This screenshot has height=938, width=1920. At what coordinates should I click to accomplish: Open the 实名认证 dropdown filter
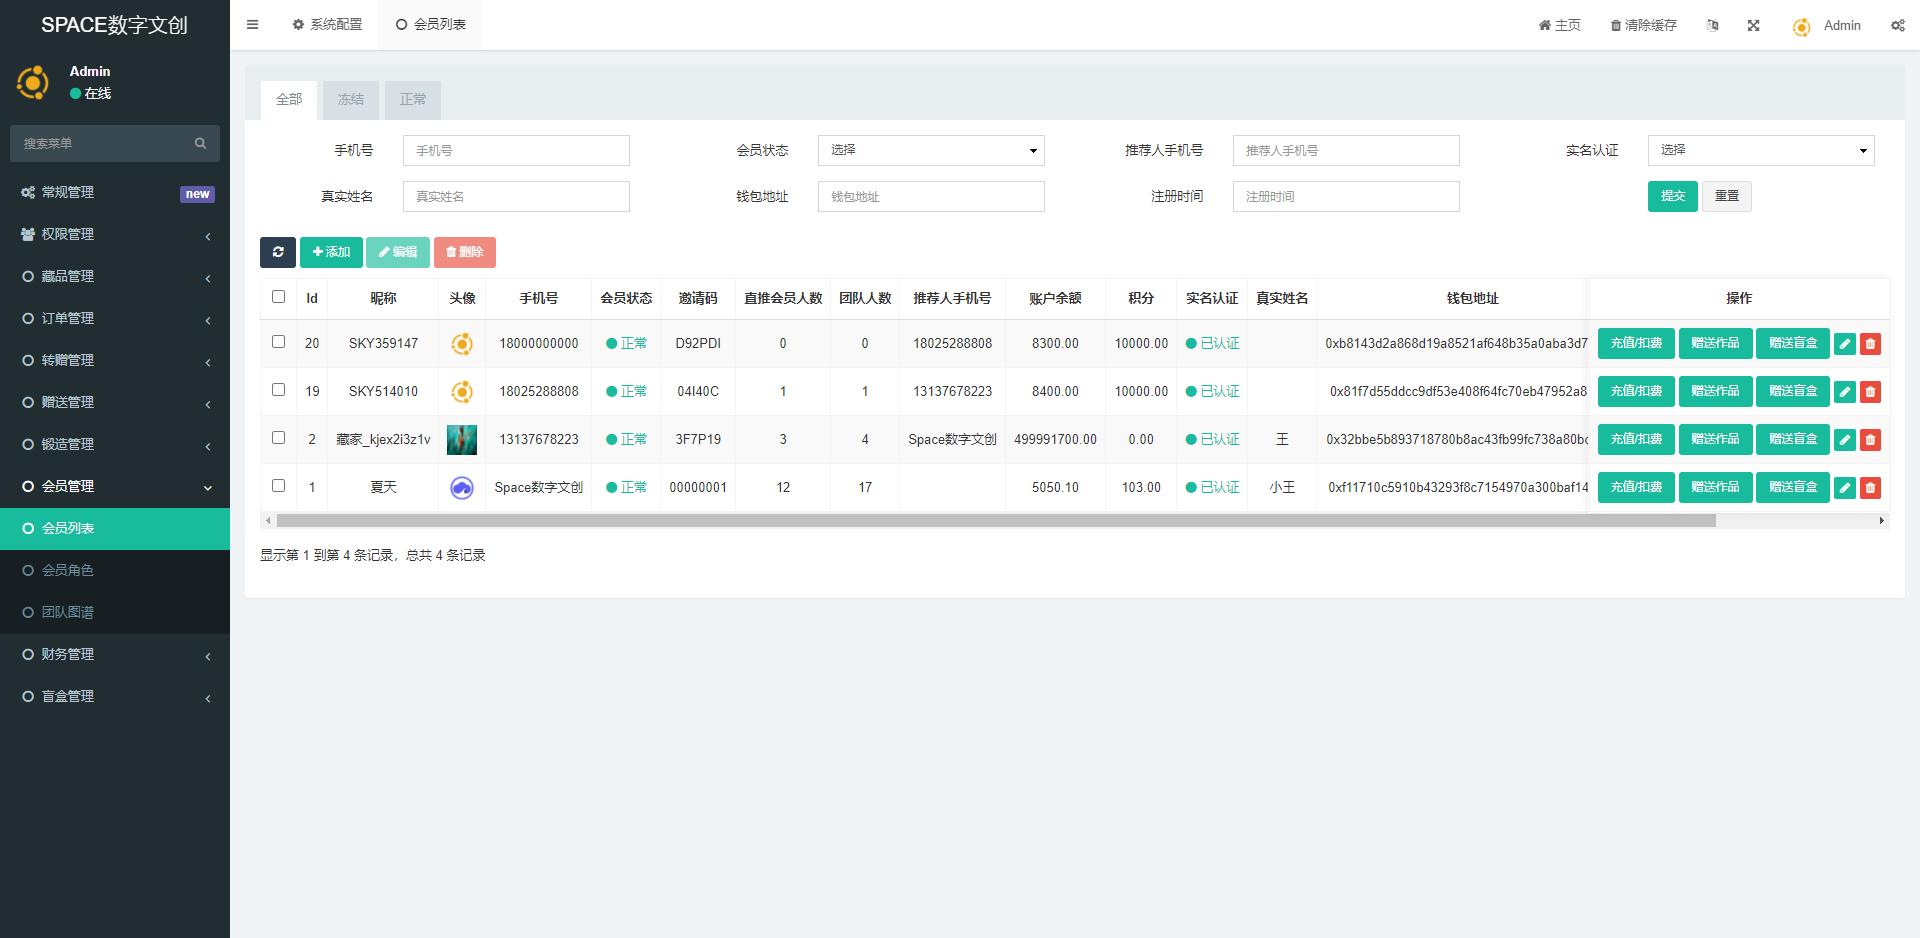pos(1760,151)
